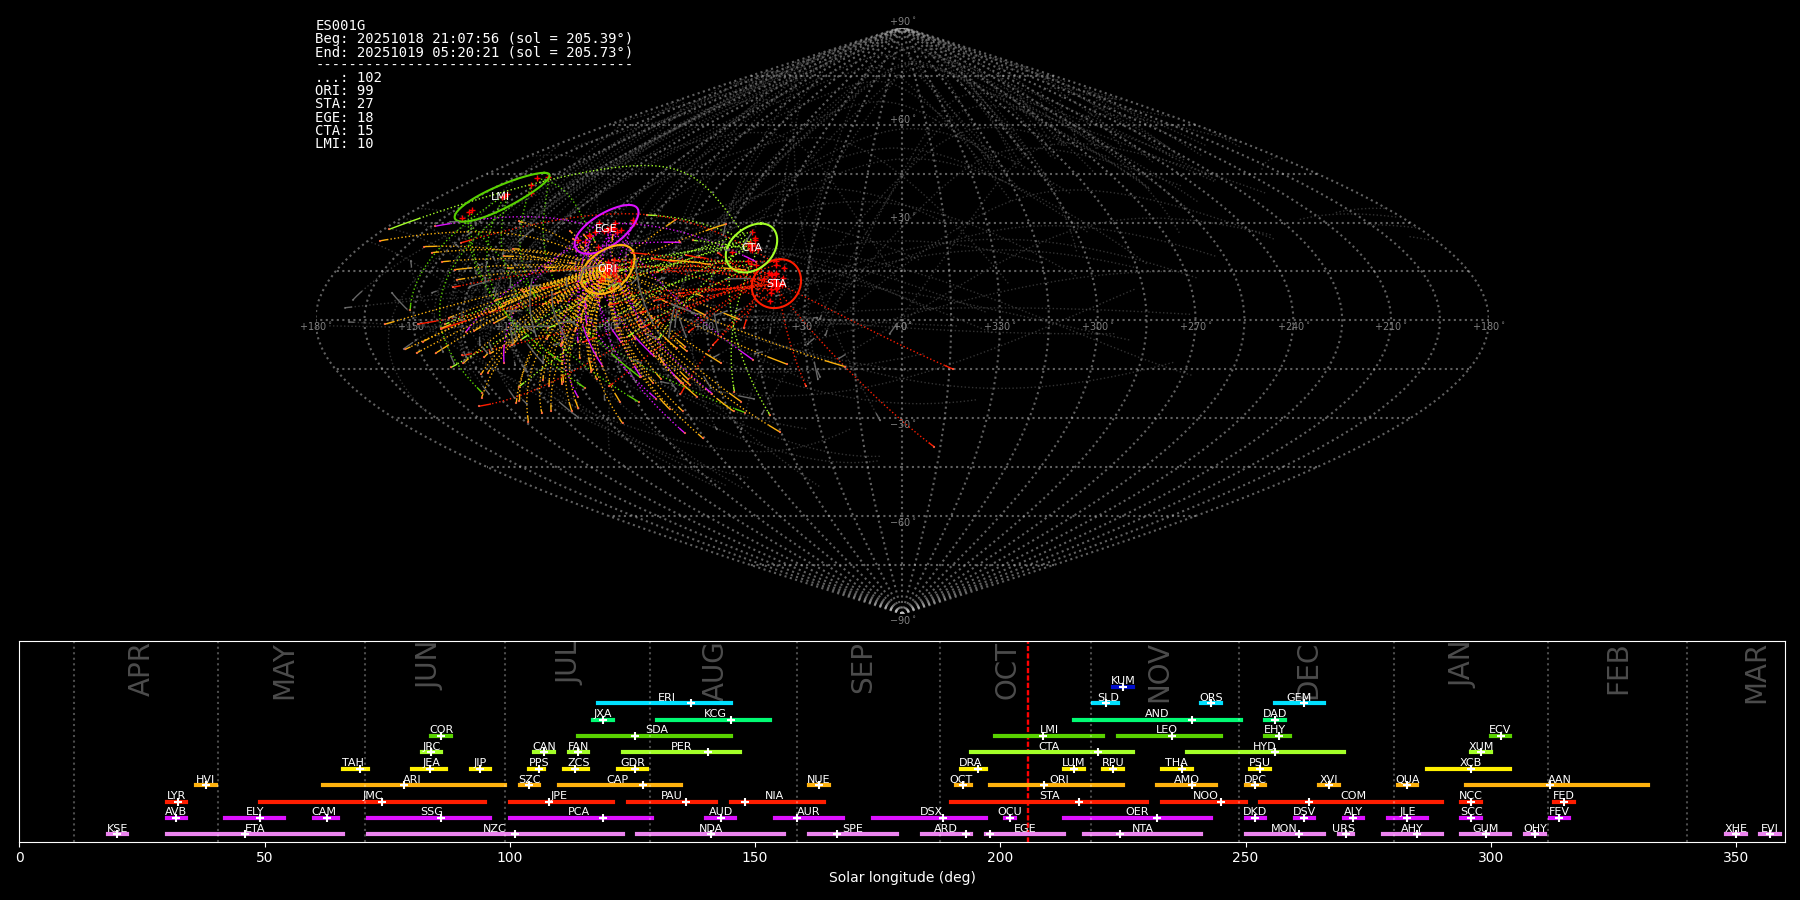Screen dimensions: 1800x900
Task: Click the COR shower label in timeline
Action: [x=441, y=730]
